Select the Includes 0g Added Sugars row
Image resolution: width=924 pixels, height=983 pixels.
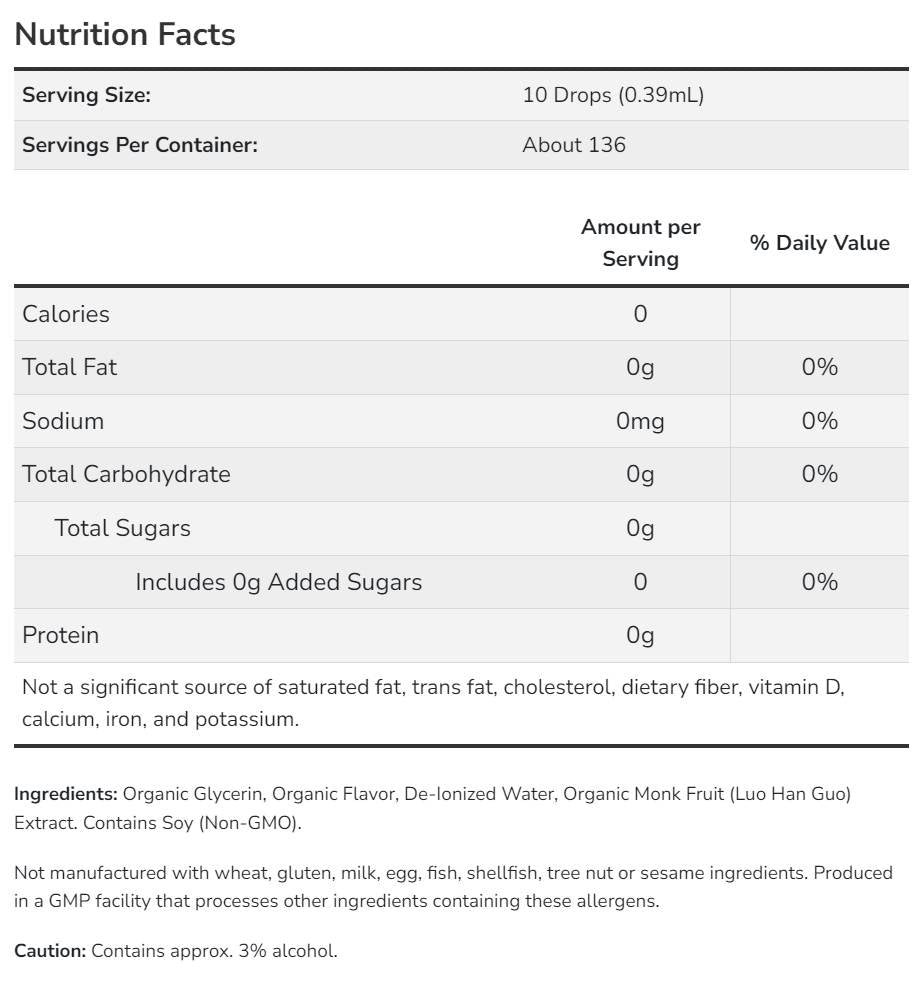278,582
